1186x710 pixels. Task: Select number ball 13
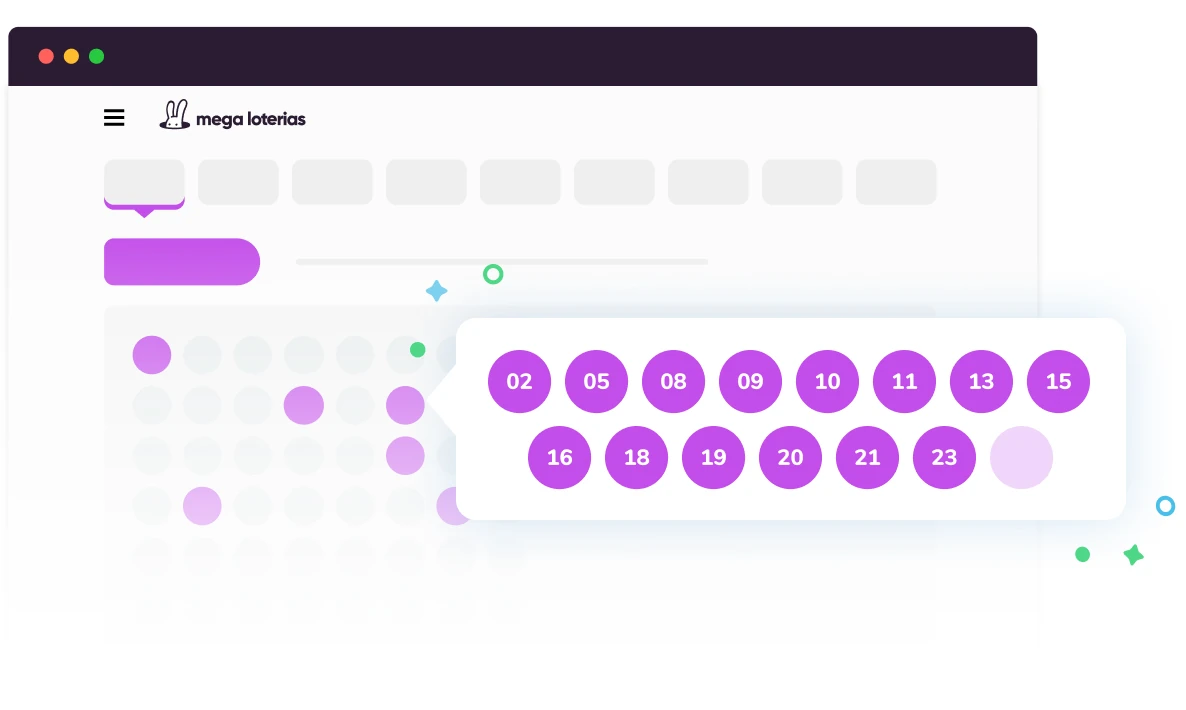(x=981, y=381)
